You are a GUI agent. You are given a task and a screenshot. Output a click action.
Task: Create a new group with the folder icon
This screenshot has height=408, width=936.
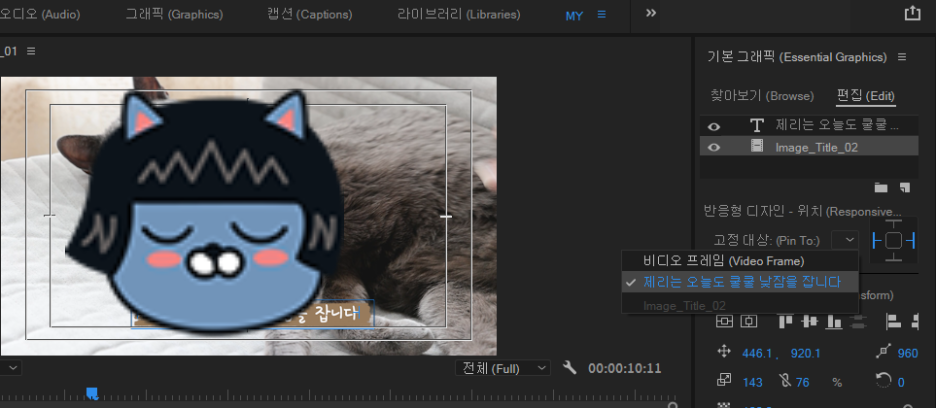881,188
